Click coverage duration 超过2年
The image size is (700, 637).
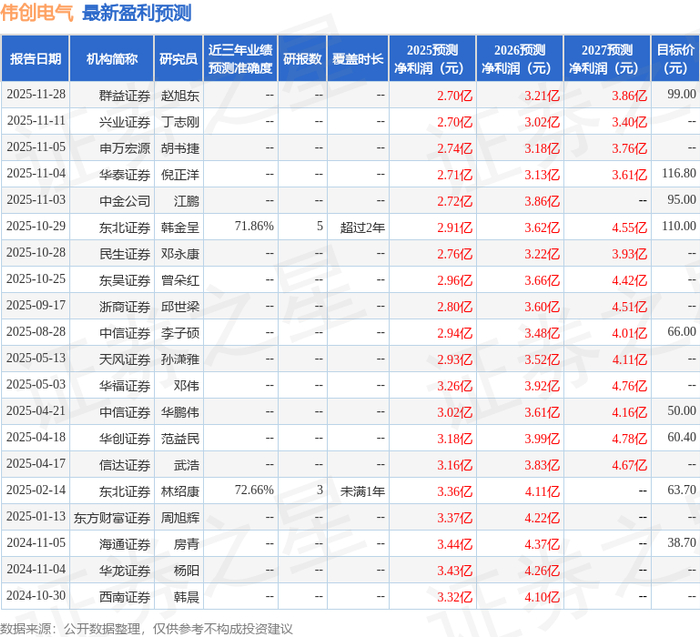[362, 227]
